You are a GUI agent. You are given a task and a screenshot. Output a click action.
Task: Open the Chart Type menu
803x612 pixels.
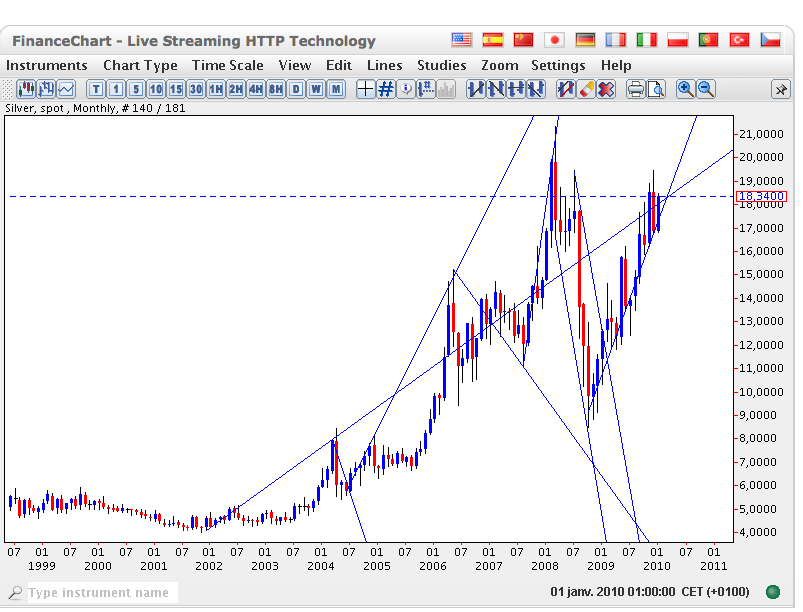[x=140, y=65]
